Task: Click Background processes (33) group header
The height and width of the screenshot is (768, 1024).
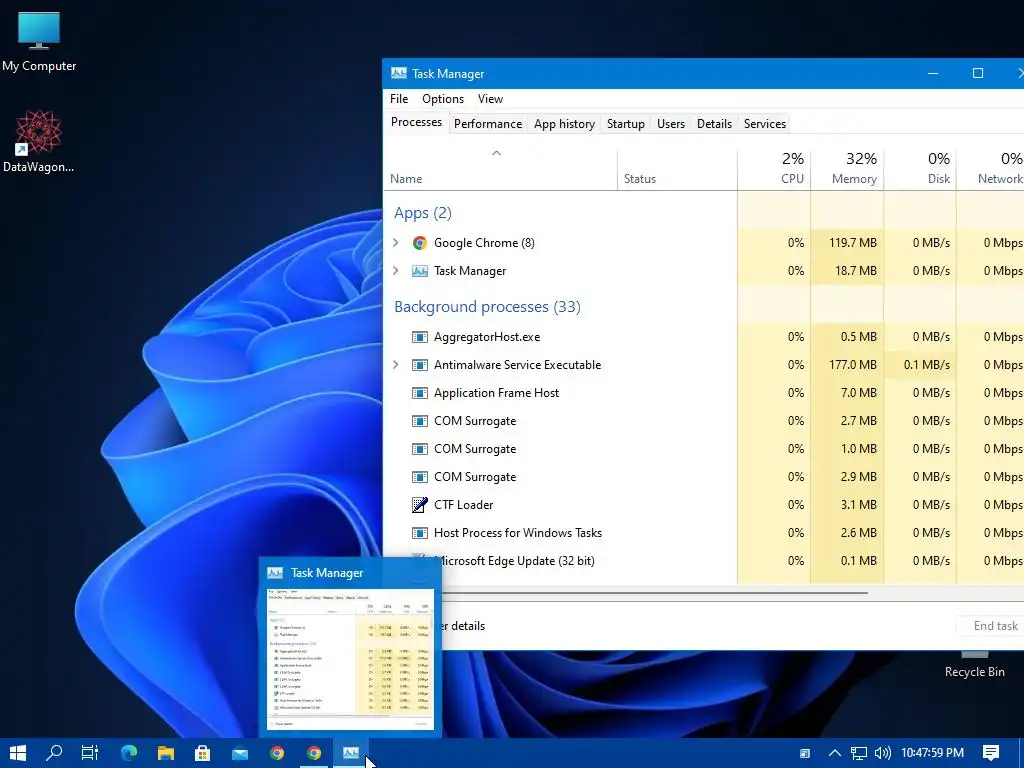Action: pyautogui.click(x=487, y=307)
